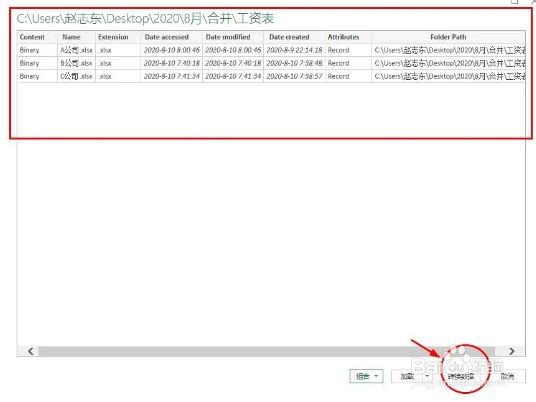The width and height of the screenshot is (536, 402).
Task: Click date created 2020-8-10 7:38:48
Action: pos(294,63)
